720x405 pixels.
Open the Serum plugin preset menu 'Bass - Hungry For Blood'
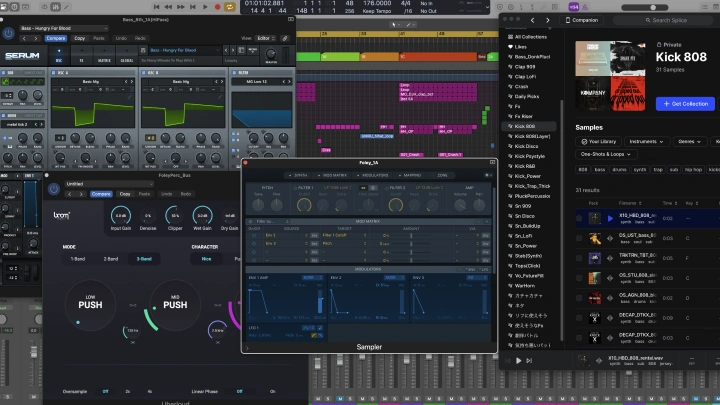[x=63, y=28]
